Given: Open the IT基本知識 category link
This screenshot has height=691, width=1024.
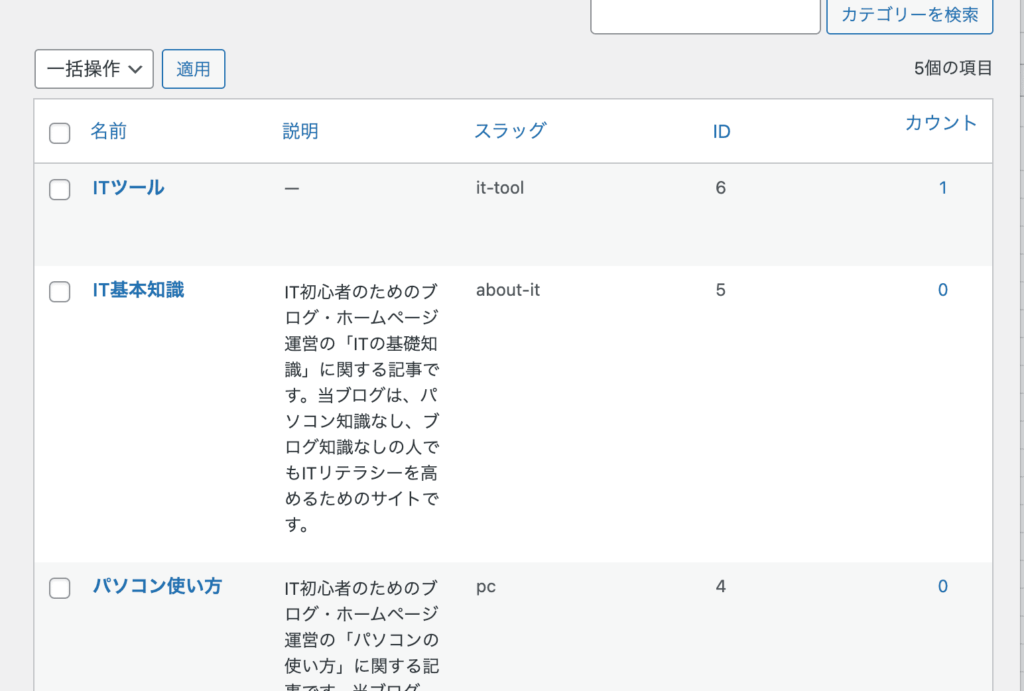Looking at the screenshot, I should click(138, 290).
